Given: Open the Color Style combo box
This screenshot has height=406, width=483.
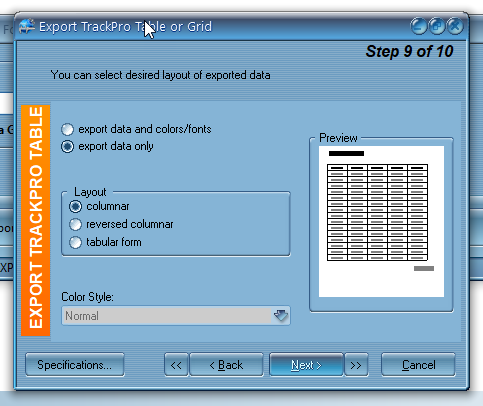Looking at the screenshot, I should pos(176,316).
